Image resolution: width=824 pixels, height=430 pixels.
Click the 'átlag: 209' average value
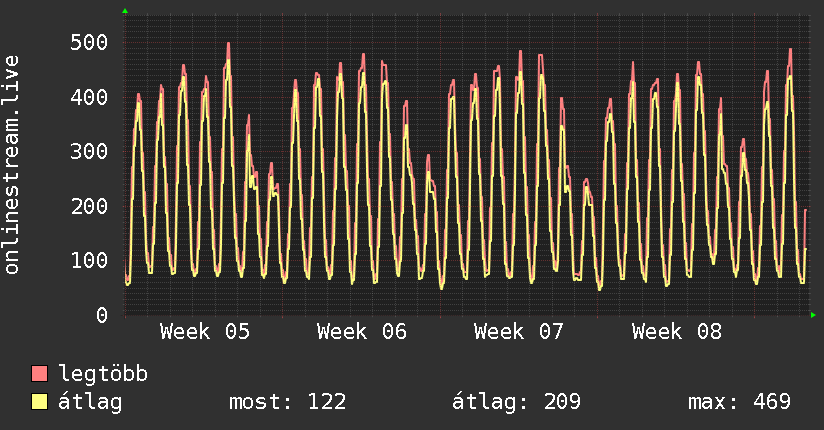click(x=516, y=402)
